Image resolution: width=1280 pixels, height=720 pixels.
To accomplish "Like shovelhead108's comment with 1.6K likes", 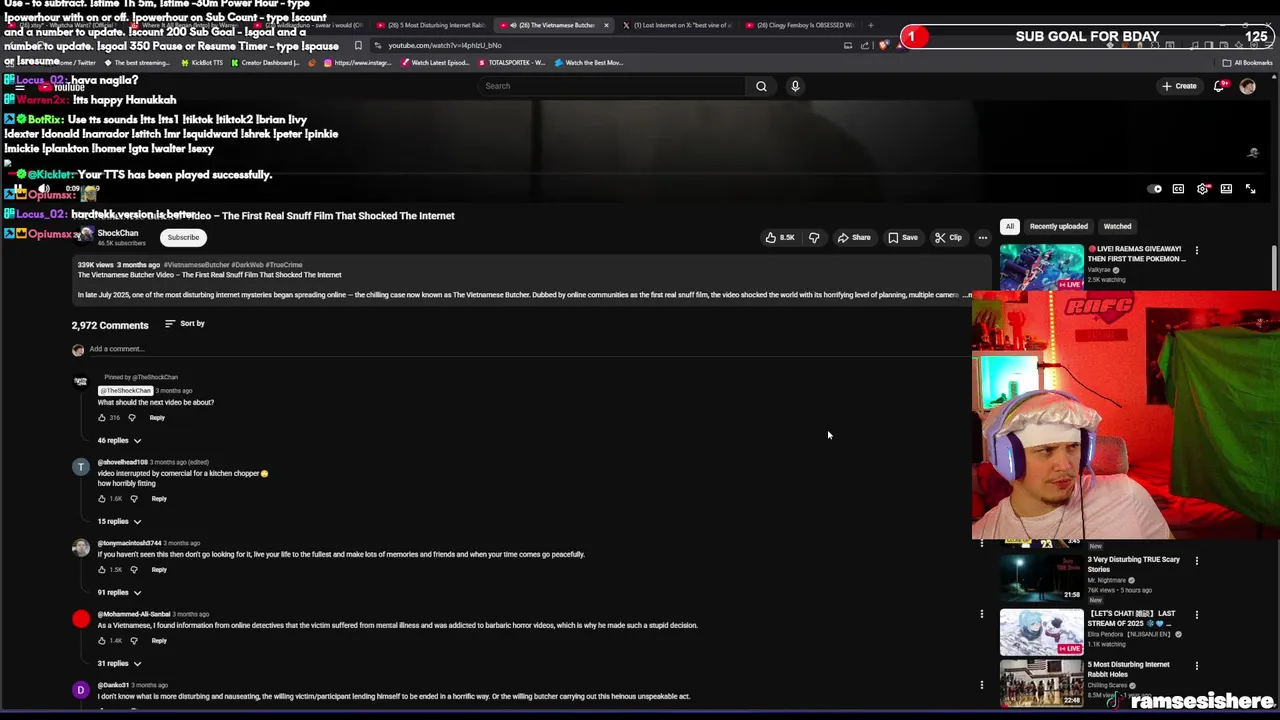I will 102,499.
